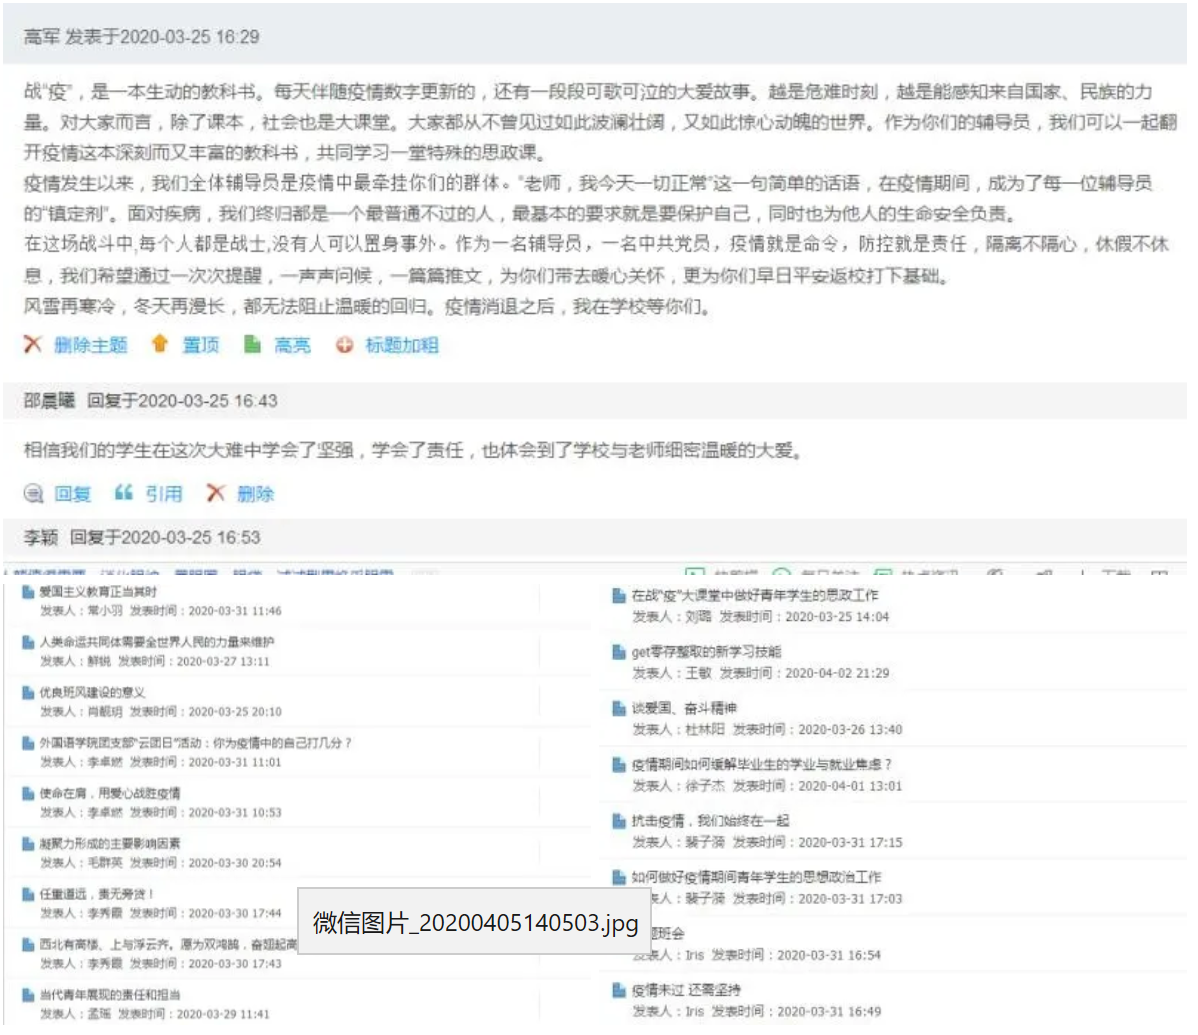The width and height of the screenshot is (1198, 1035).
Task: Open the topic 使命在肩，用爱心战胜疫情
Action: tap(110, 793)
